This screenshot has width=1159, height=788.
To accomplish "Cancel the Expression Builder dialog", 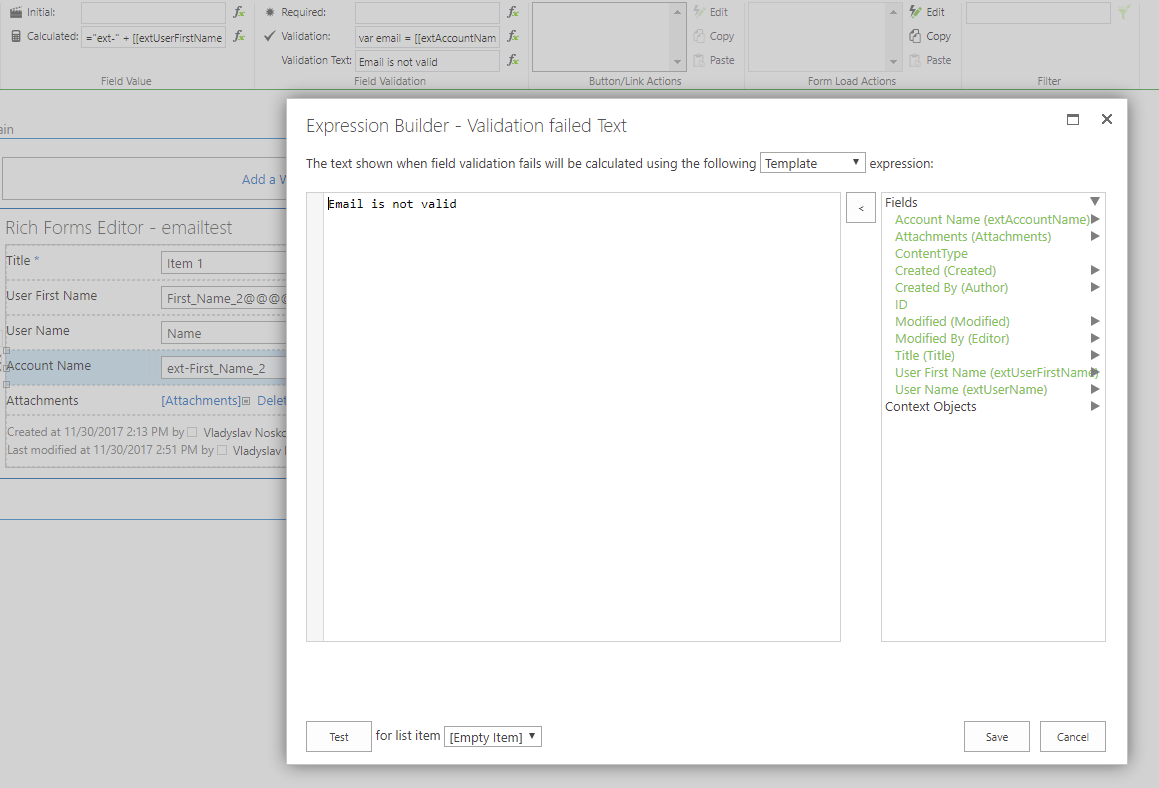I will pos(1072,737).
